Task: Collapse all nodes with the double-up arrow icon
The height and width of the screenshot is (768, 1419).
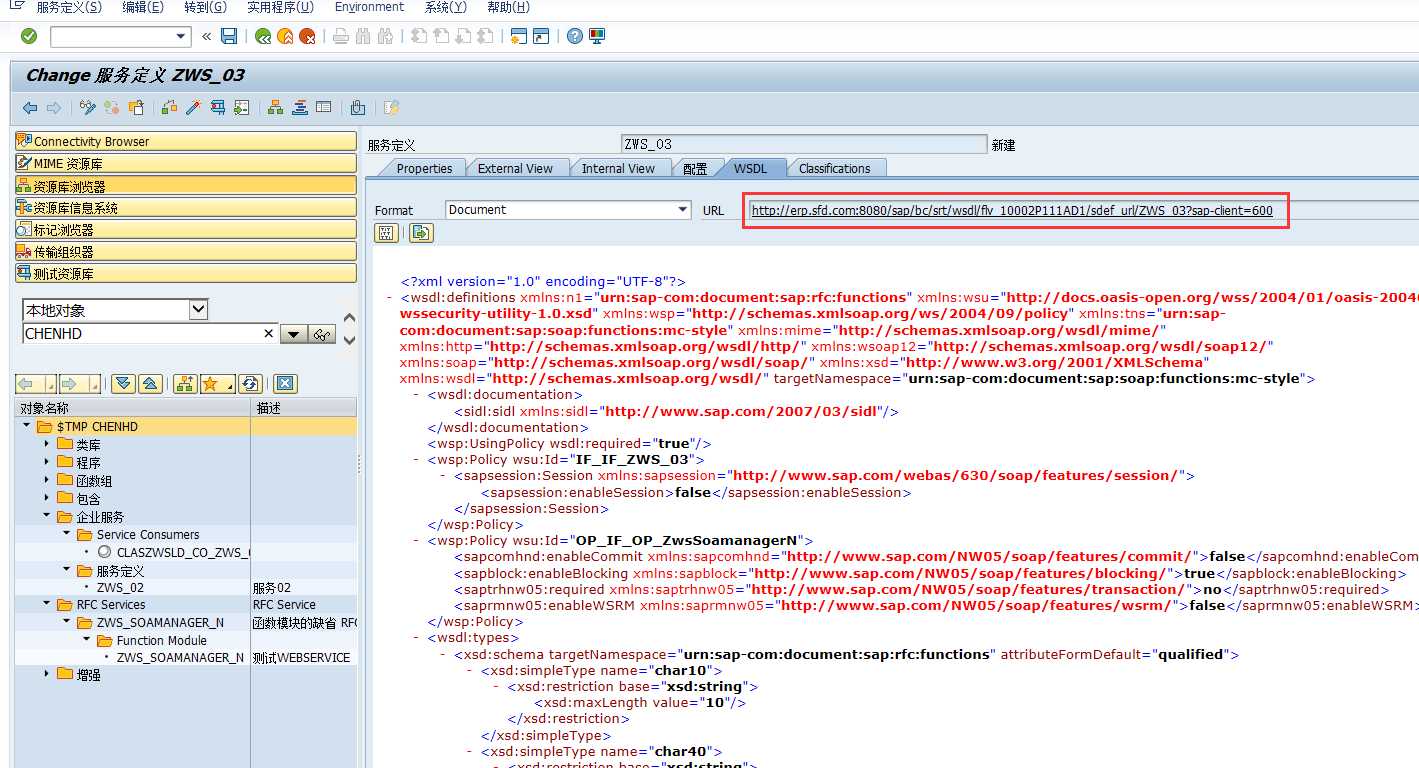Action: pos(149,383)
